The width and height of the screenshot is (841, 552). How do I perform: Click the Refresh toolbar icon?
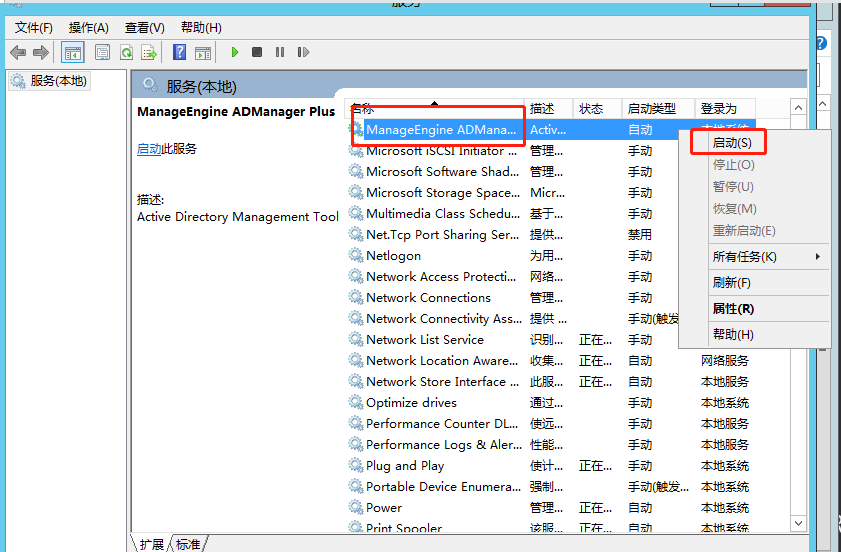tap(127, 52)
